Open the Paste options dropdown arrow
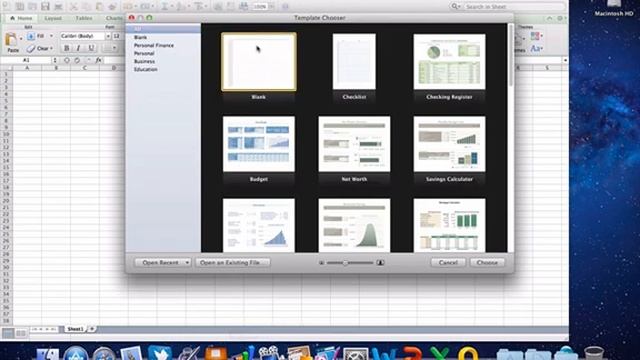The image size is (640, 360). point(21,39)
